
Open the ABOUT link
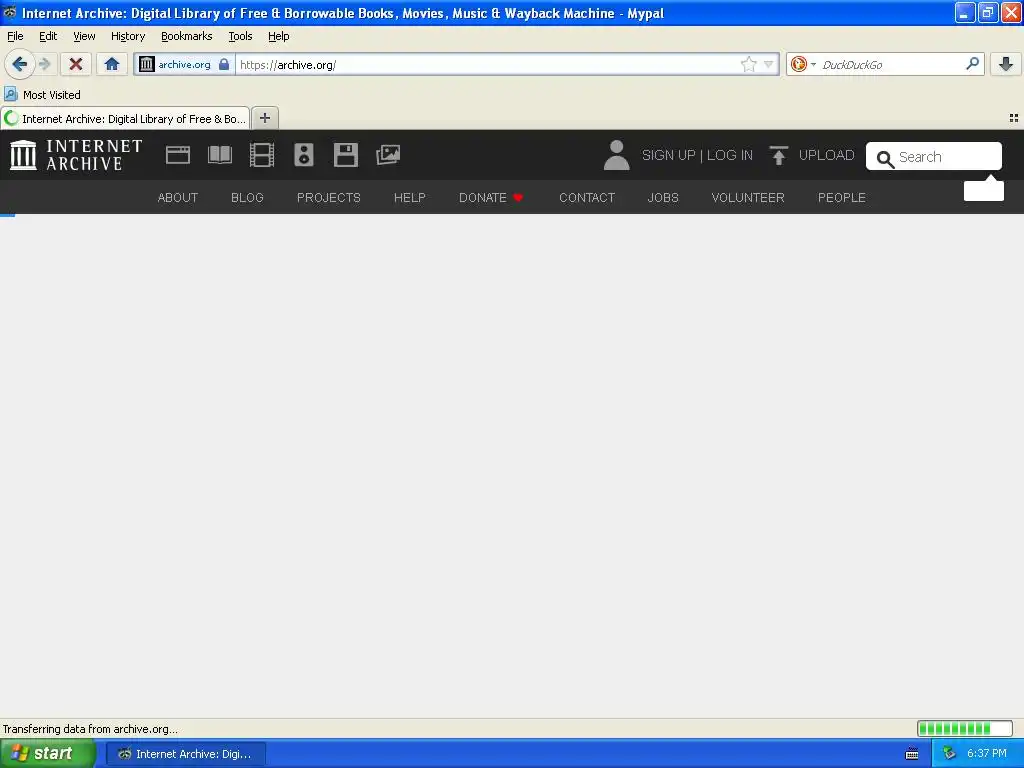coord(178,198)
